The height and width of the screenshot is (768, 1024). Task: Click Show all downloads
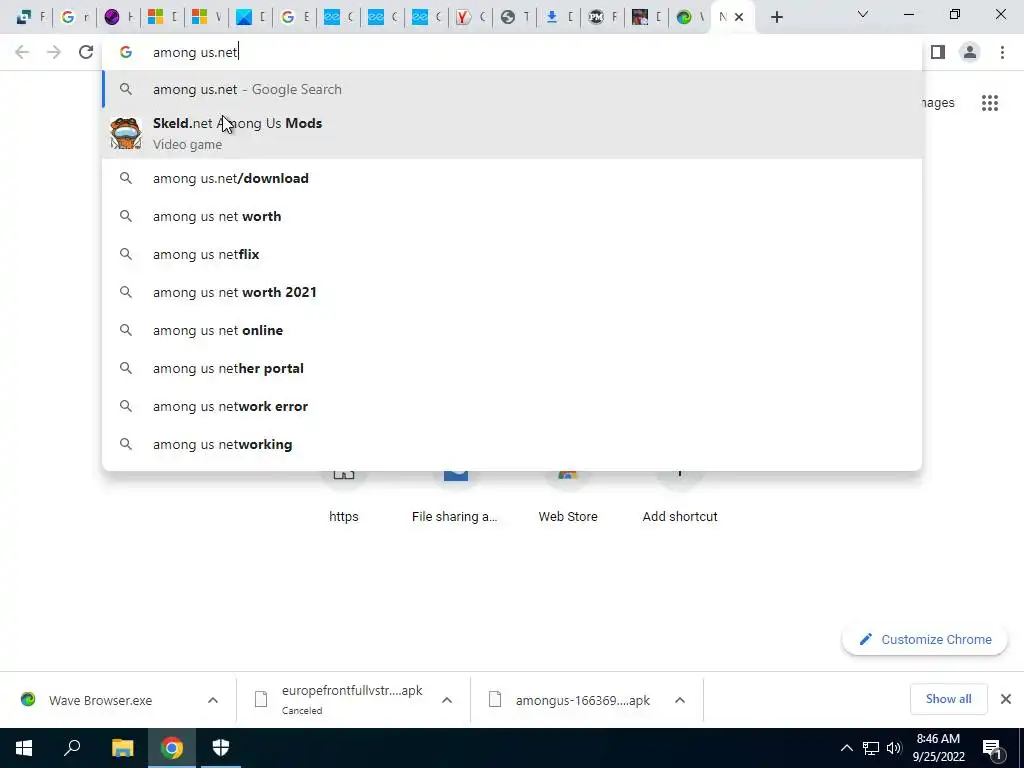948,699
